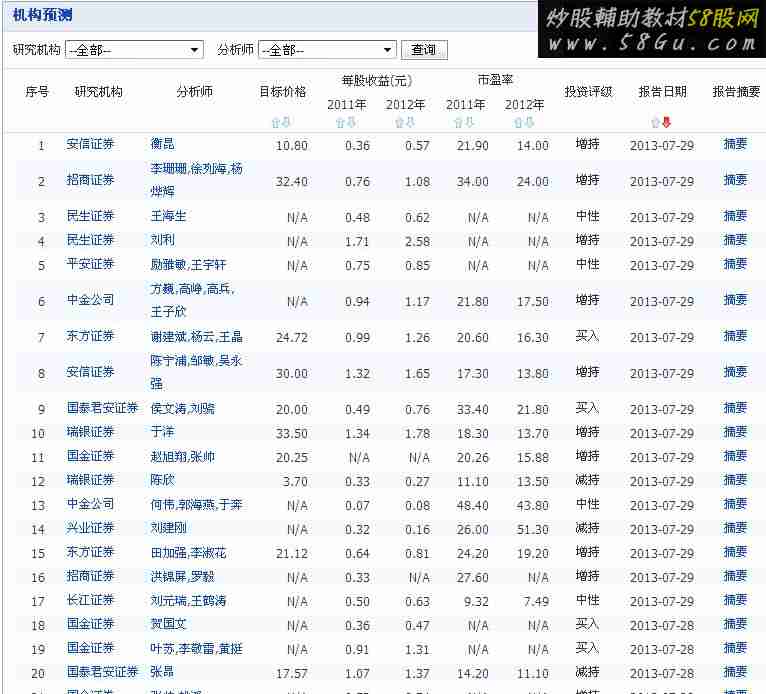Image resolution: width=766 pixels, height=694 pixels.
Task: Click analyst 衡昆
Action: [163, 144]
